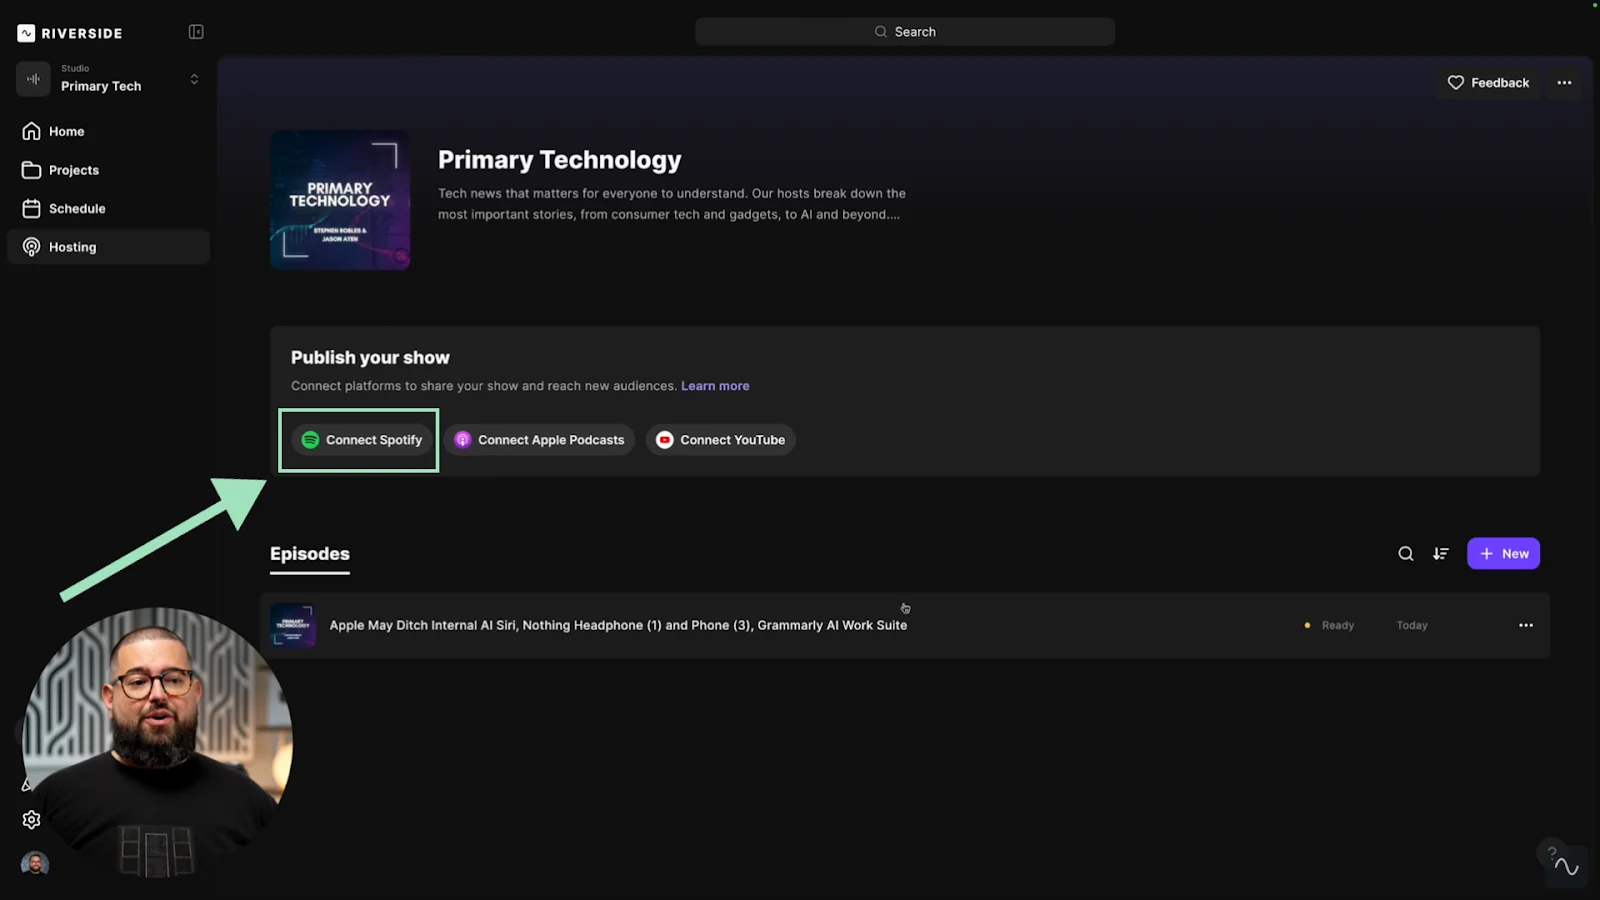1600x900 pixels.
Task: Click the Search field in the top bar
Action: pyautogui.click(x=905, y=32)
